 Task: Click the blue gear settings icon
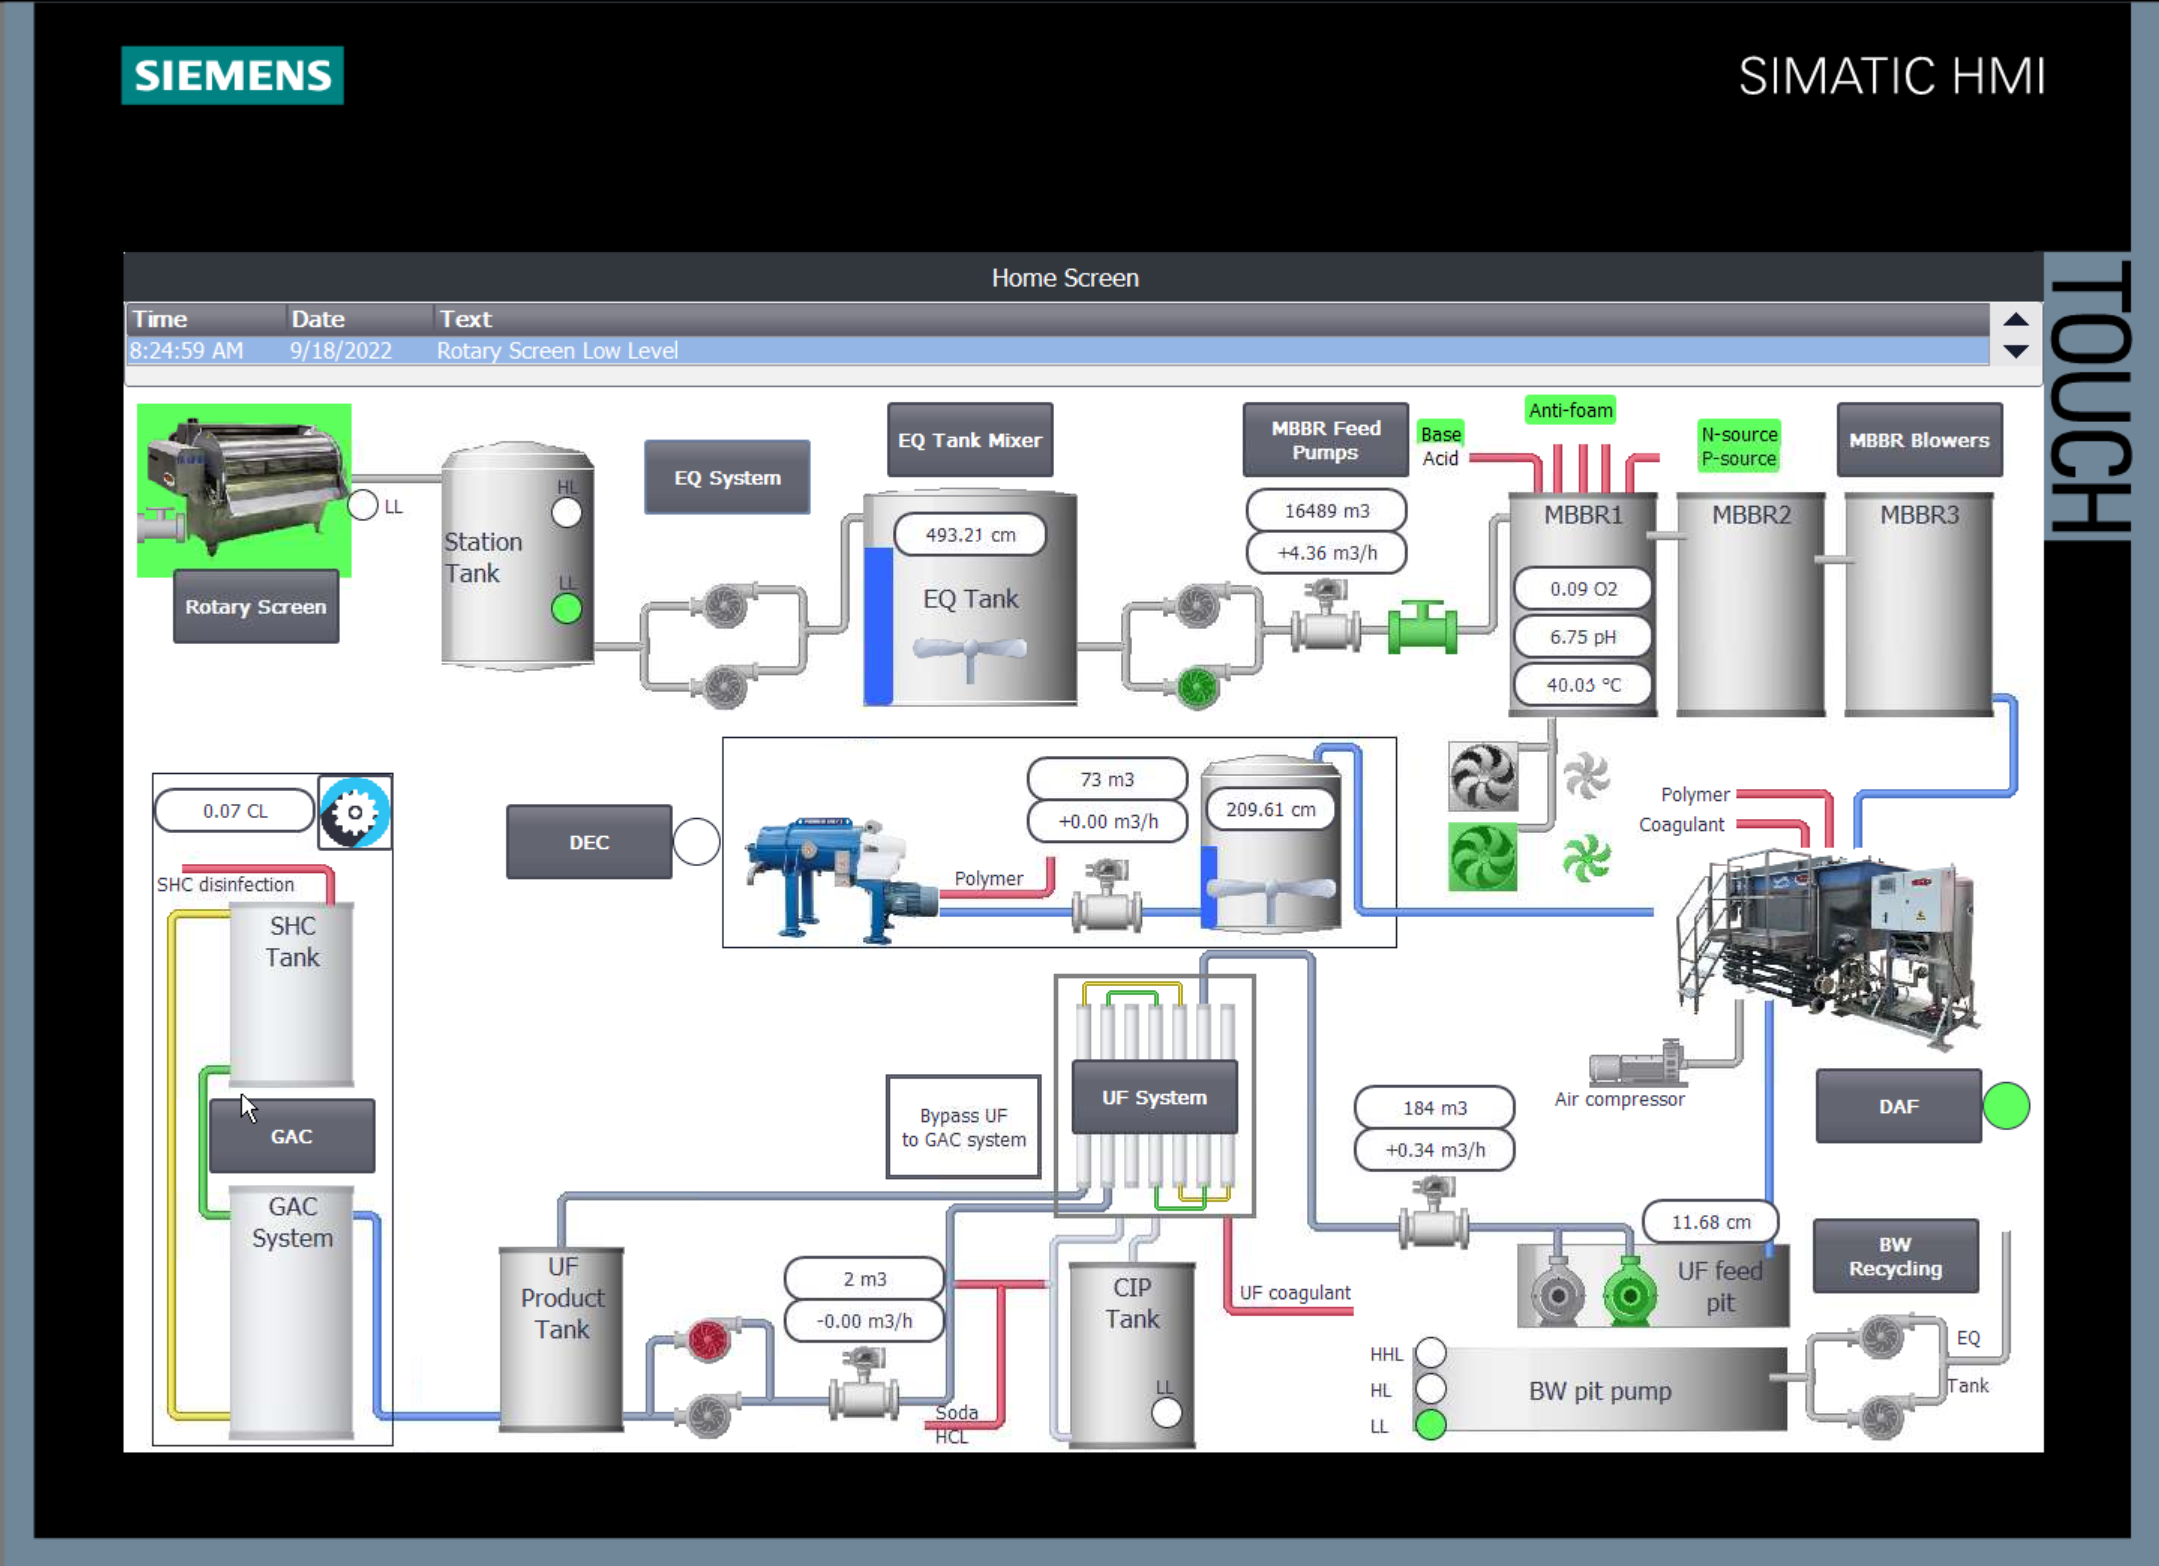coord(355,812)
